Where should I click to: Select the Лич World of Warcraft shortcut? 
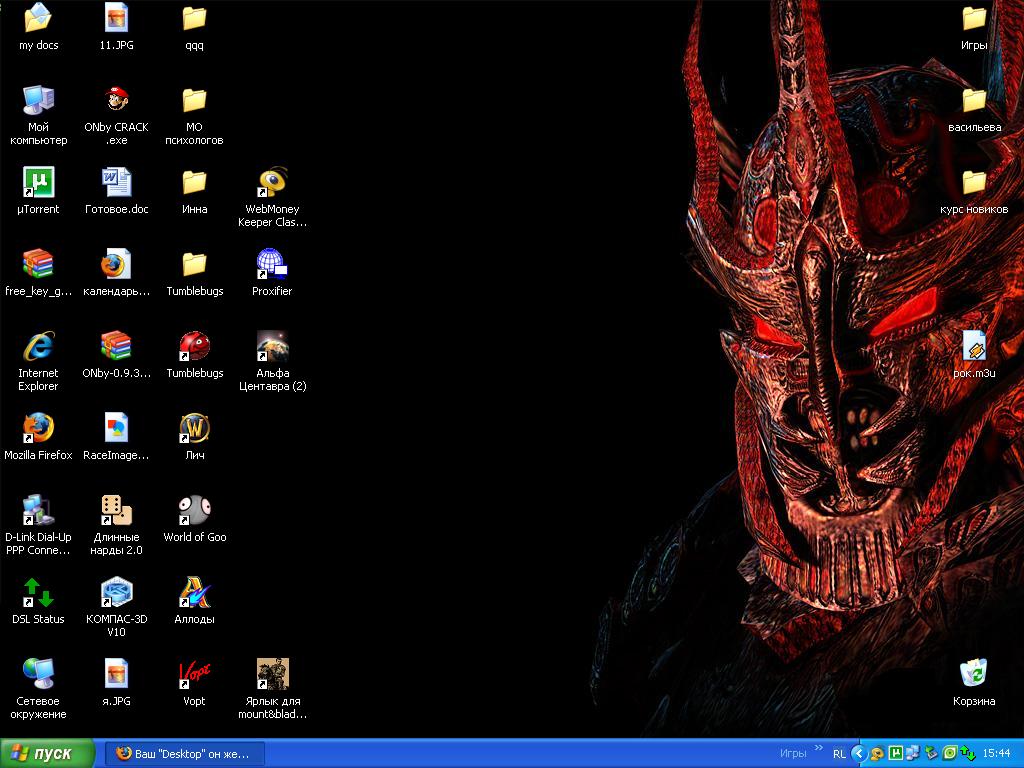(x=194, y=428)
